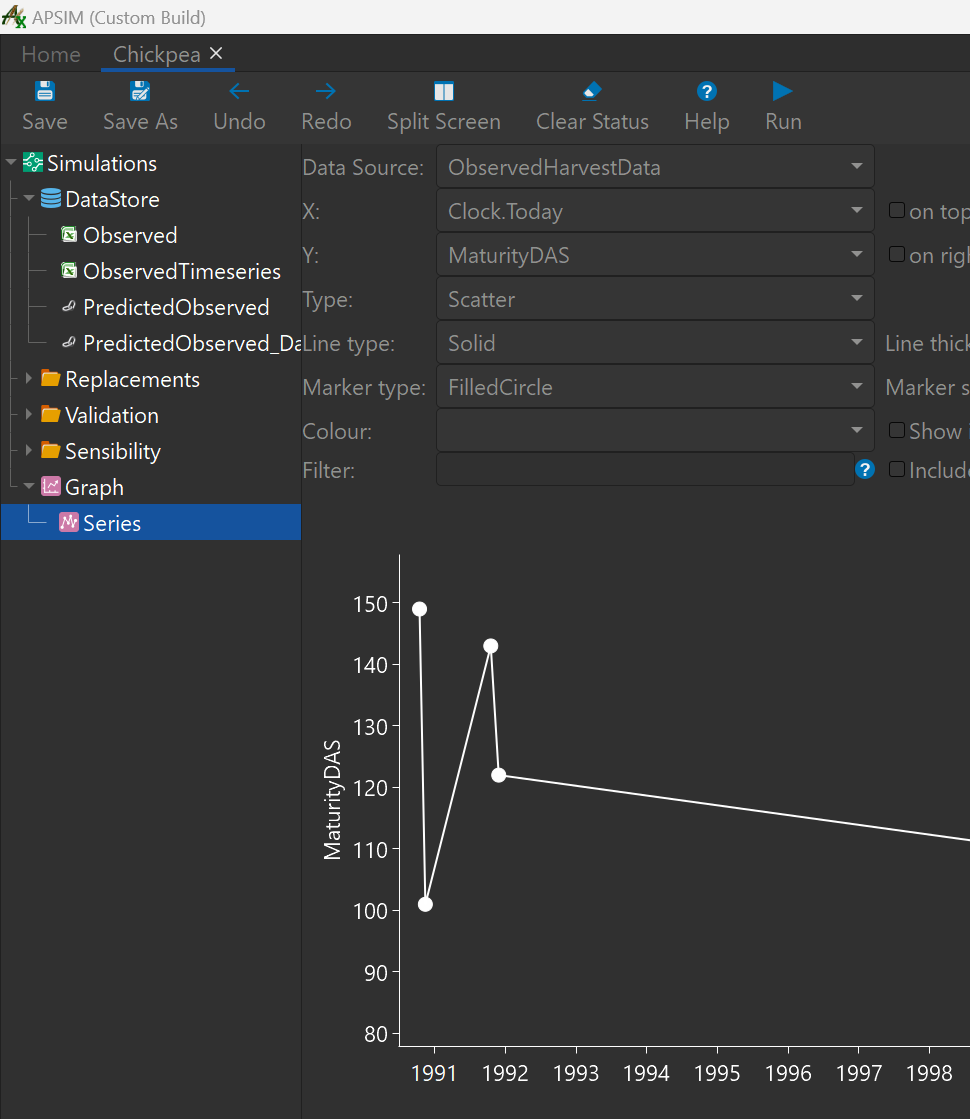Switch to the Home tab
Screen dimensions: 970x1119
[50, 54]
